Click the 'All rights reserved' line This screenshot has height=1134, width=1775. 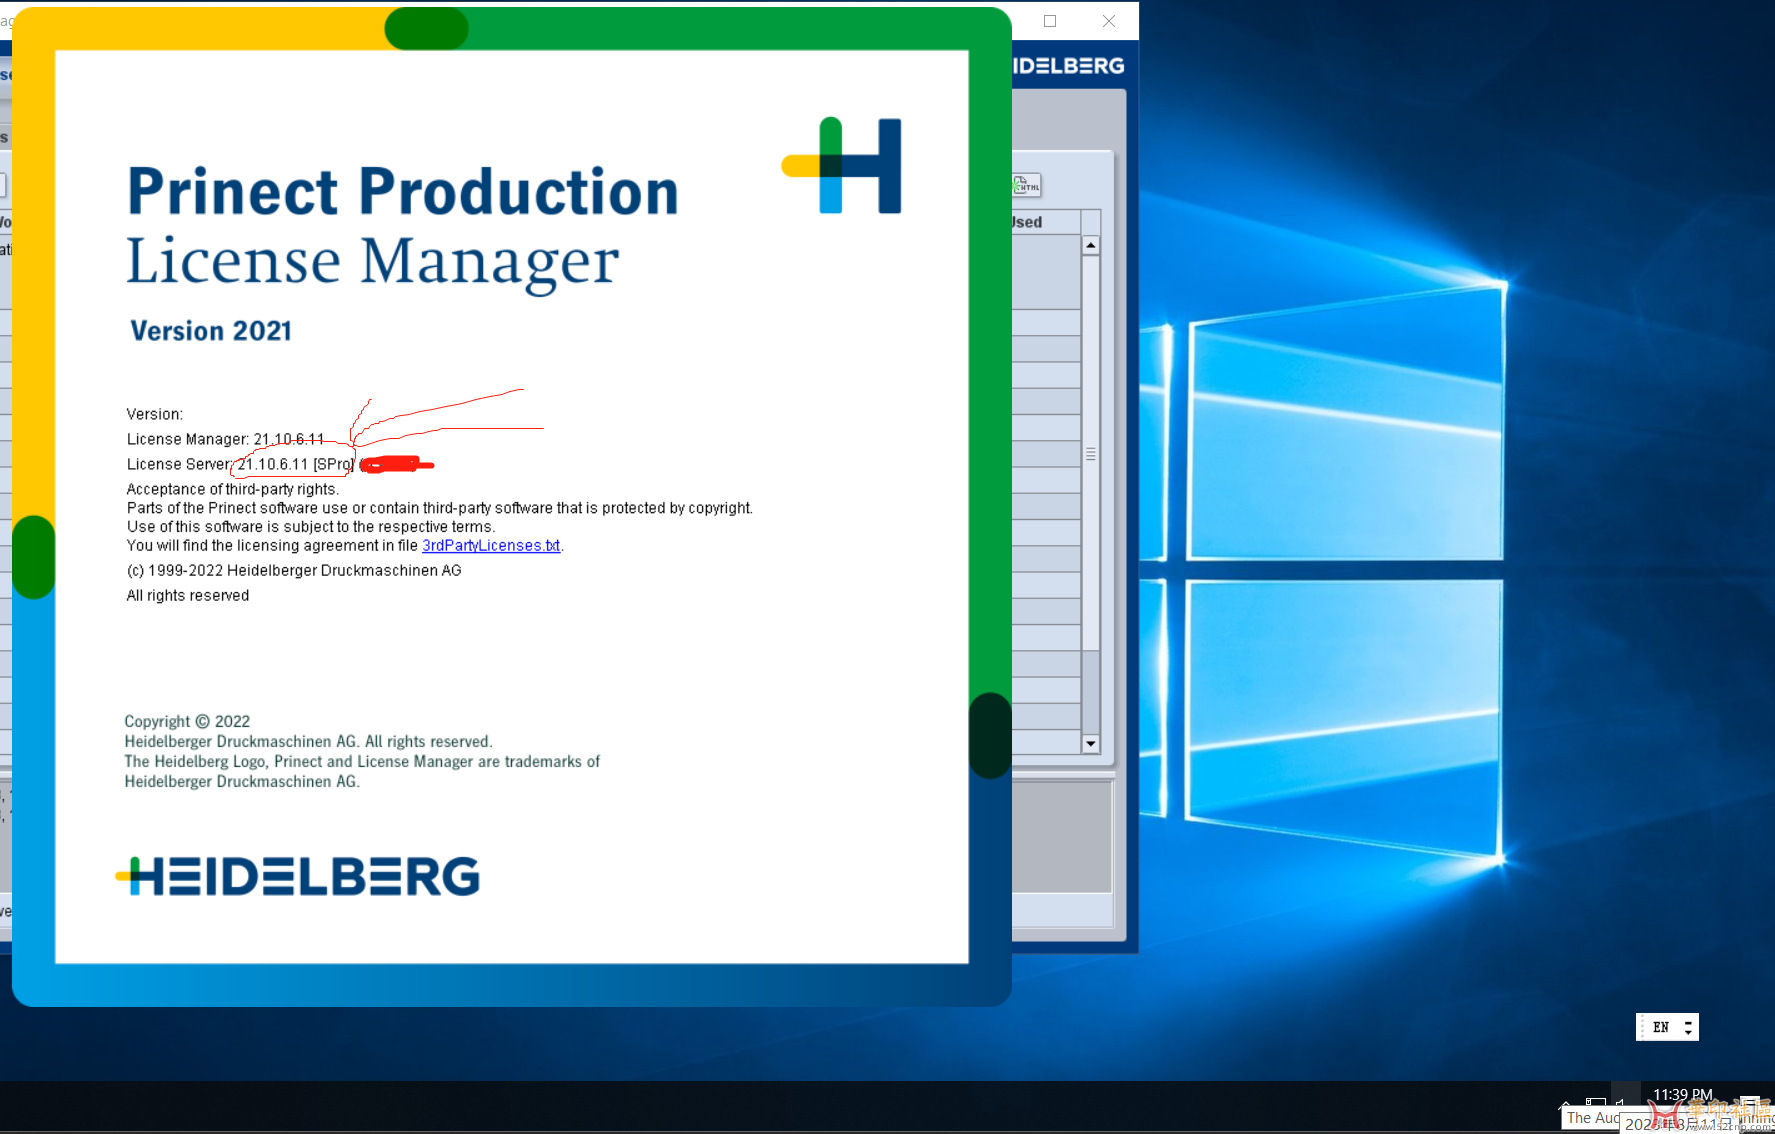pyautogui.click(x=188, y=595)
